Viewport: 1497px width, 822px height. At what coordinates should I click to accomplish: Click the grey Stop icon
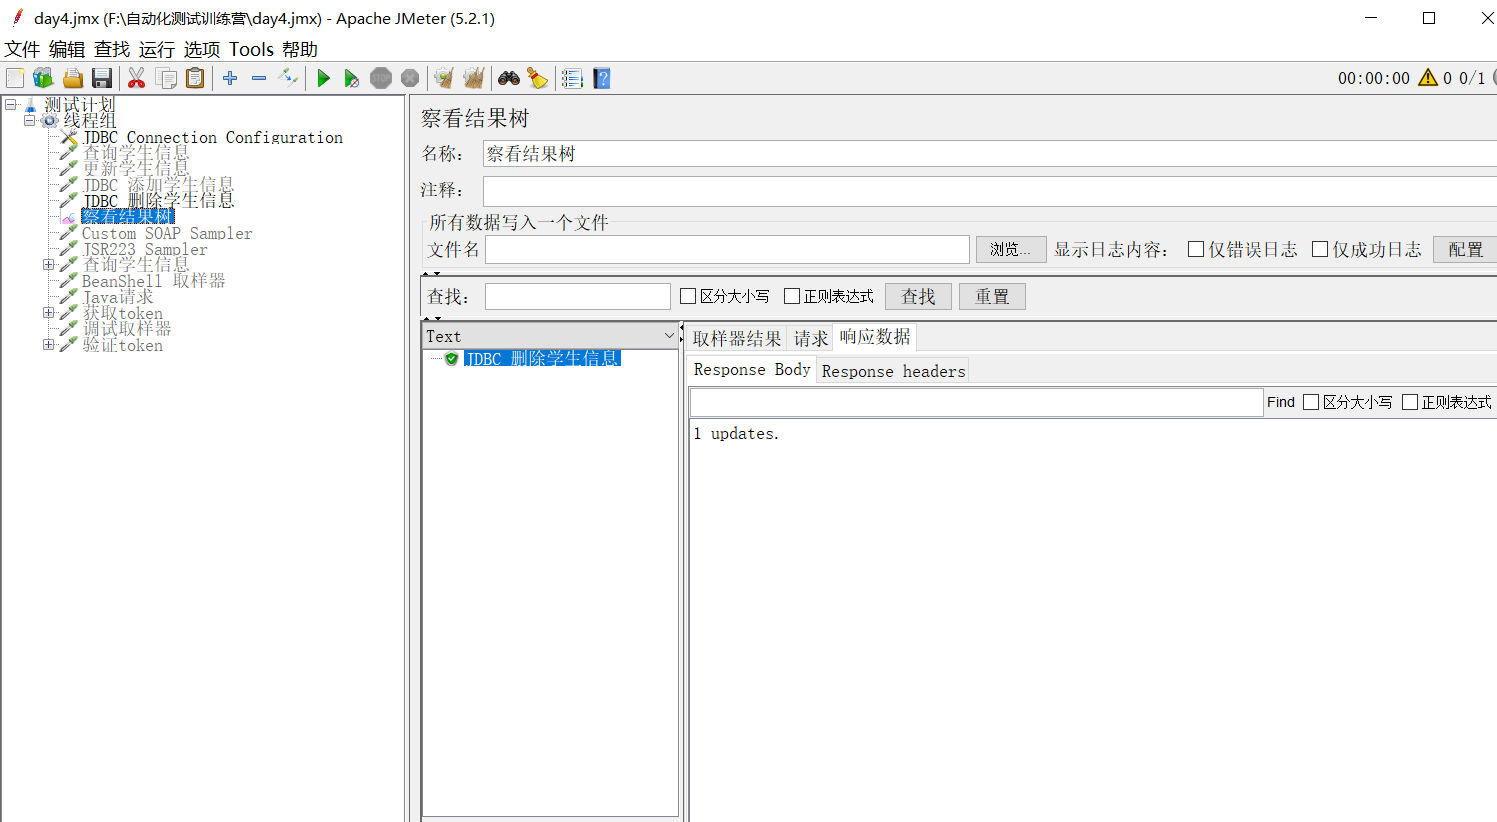381,78
